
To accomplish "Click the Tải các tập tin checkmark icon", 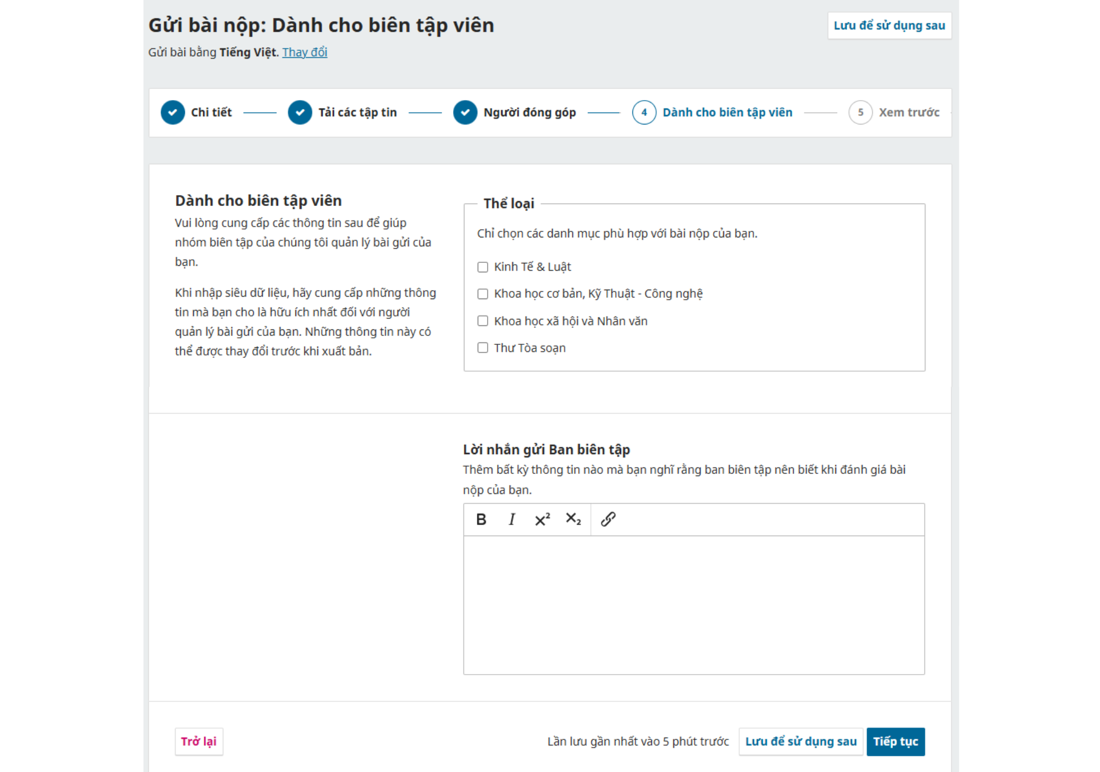I will point(300,113).
